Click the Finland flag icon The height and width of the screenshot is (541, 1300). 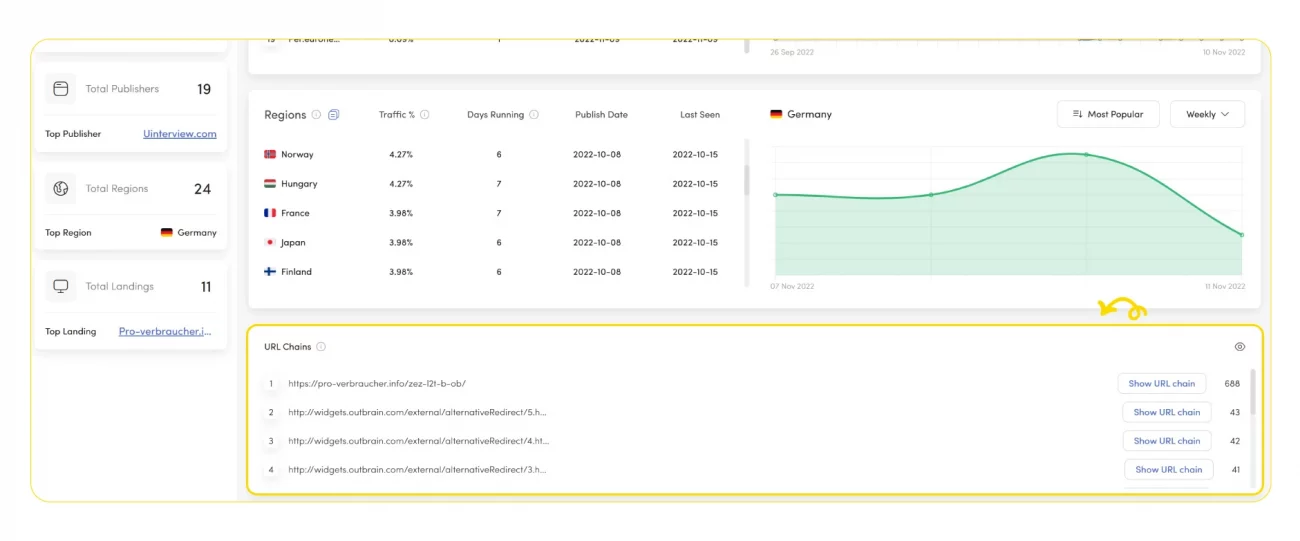[x=270, y=272]
